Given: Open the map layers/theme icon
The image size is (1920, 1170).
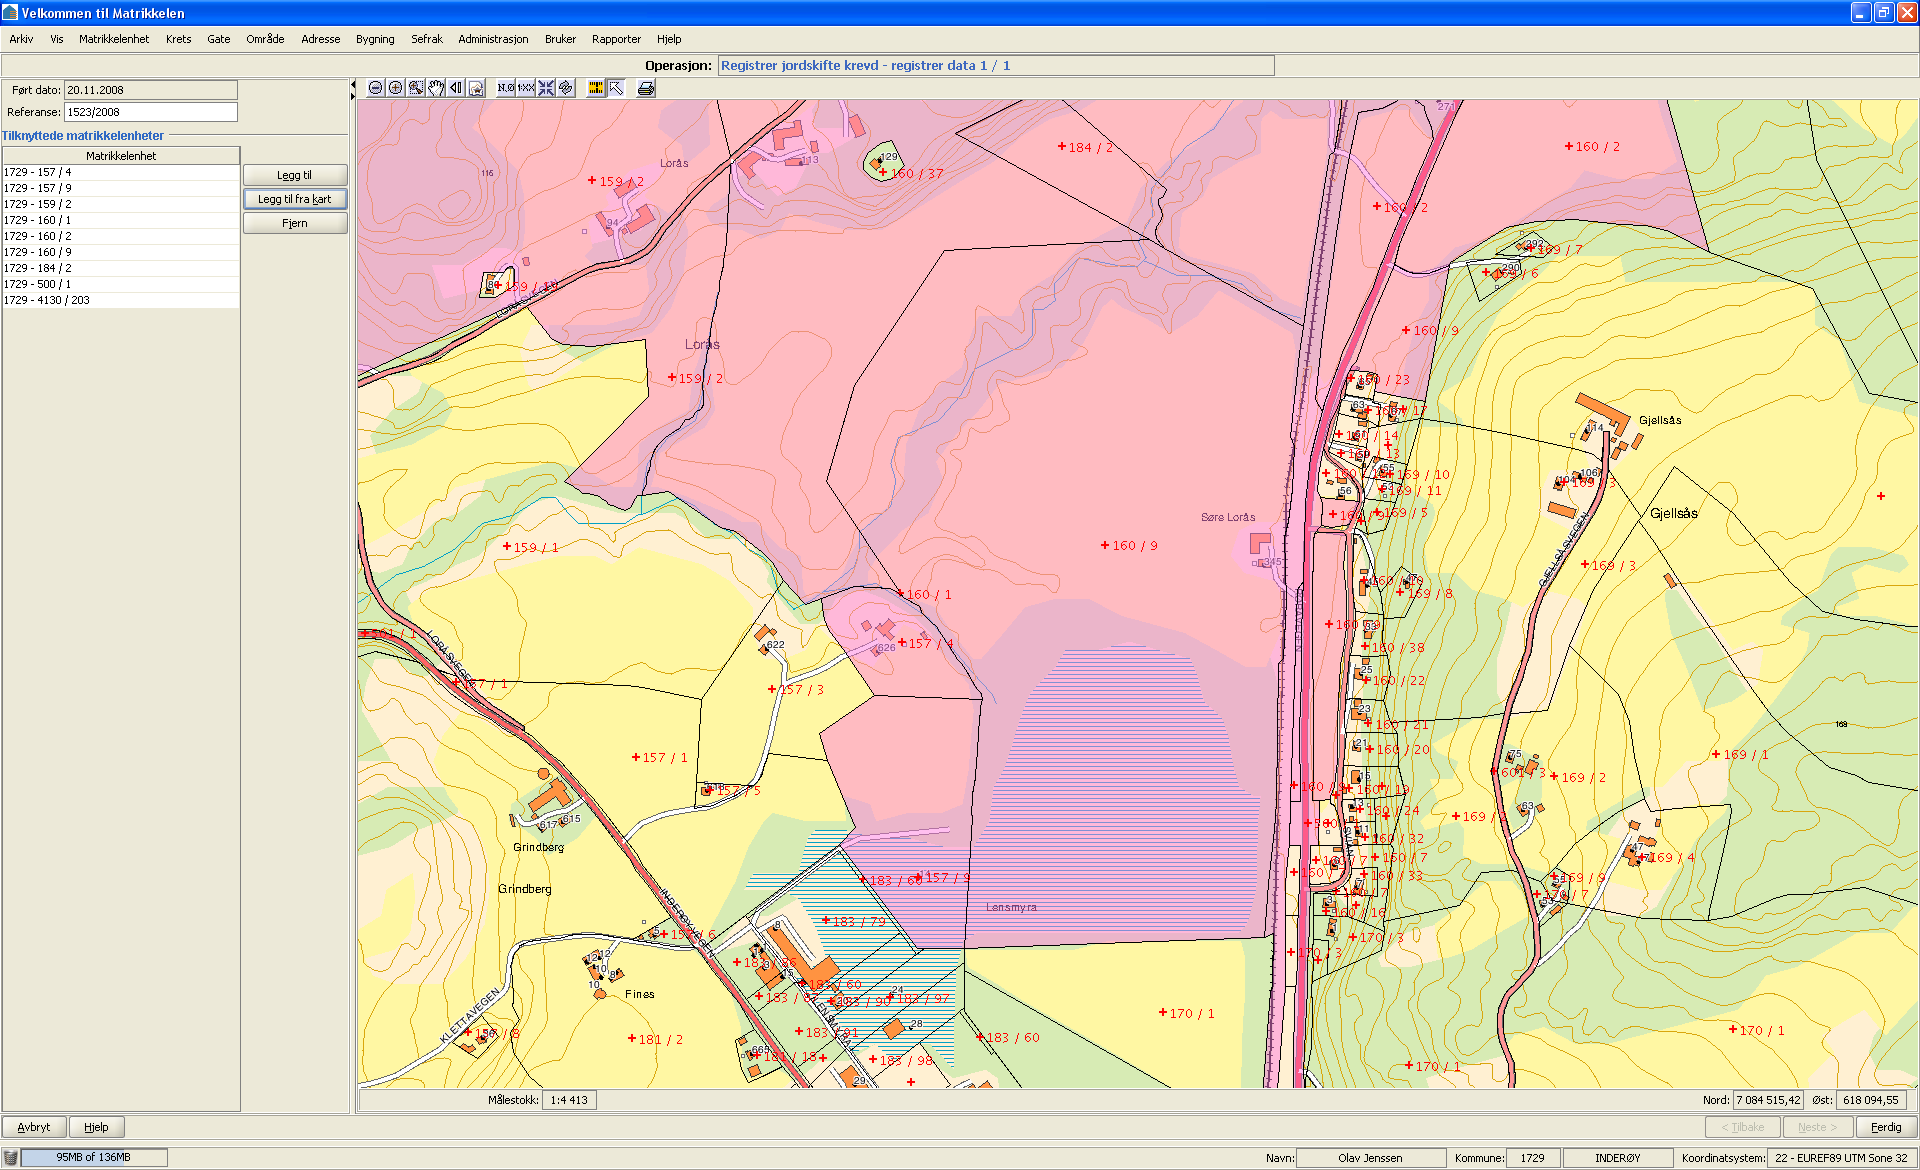Looking at the screenshot, I should [x=476, y=88].
